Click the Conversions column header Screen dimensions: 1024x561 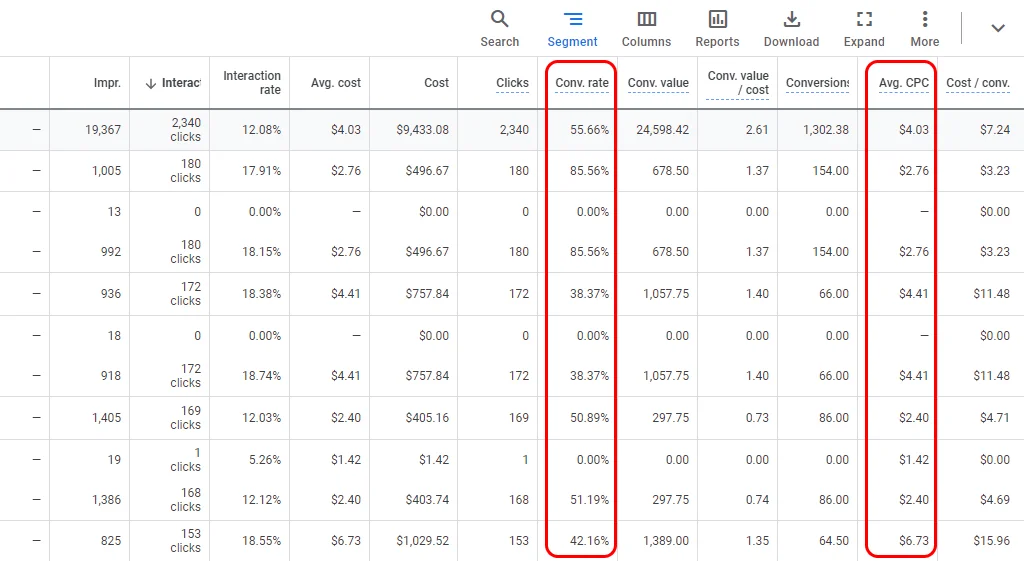(x=817, y=83)
